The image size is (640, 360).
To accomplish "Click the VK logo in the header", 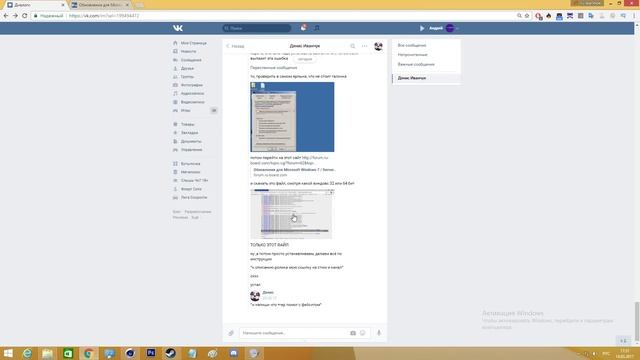I will 178,28.
